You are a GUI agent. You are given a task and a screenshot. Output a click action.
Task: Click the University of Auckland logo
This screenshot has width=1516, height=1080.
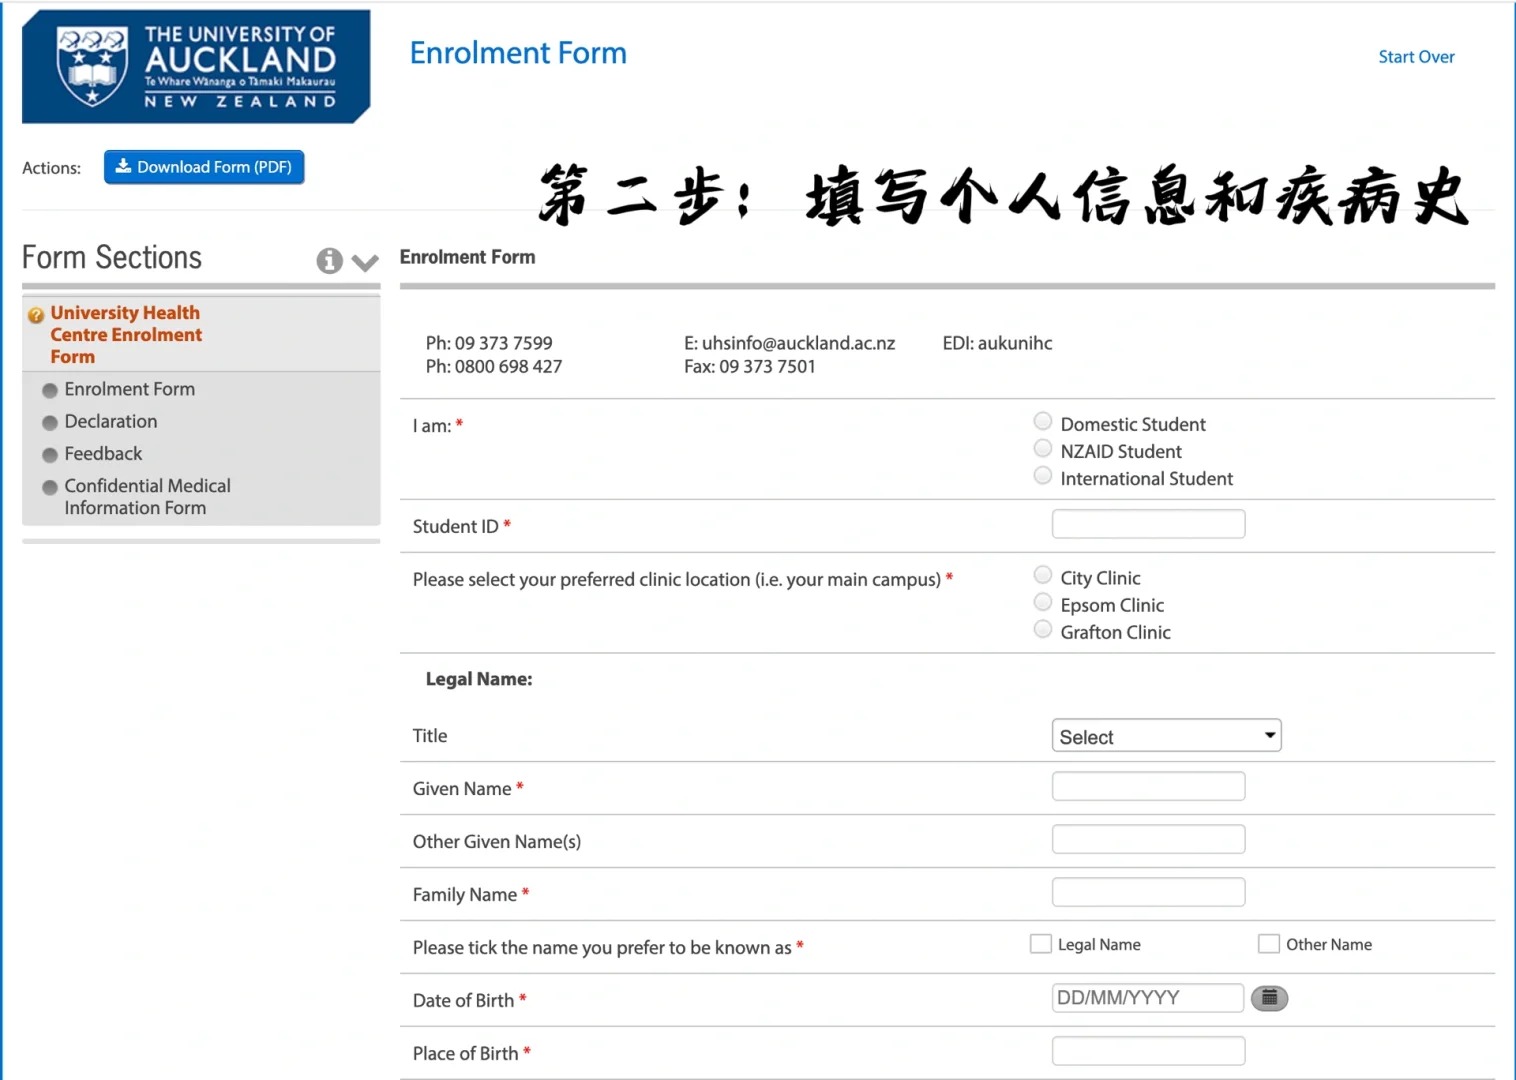[196, 67]
